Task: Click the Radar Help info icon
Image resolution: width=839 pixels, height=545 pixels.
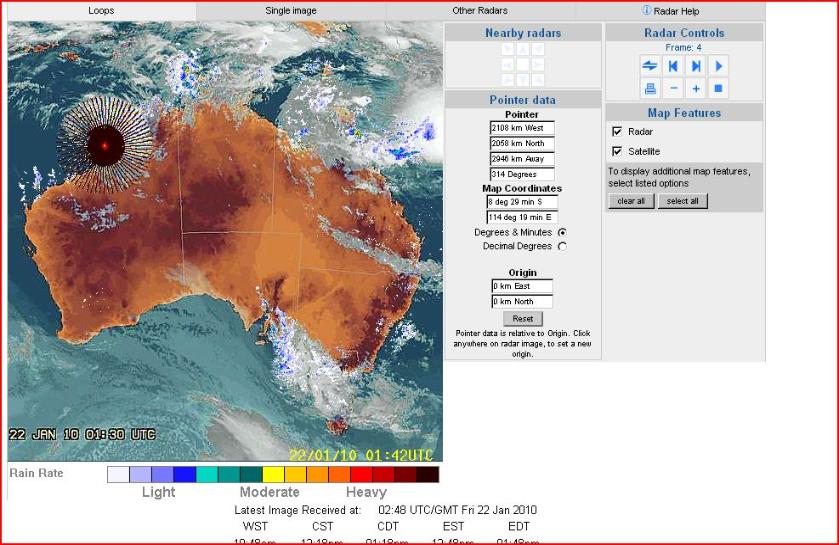Action: tap(646, 11)
